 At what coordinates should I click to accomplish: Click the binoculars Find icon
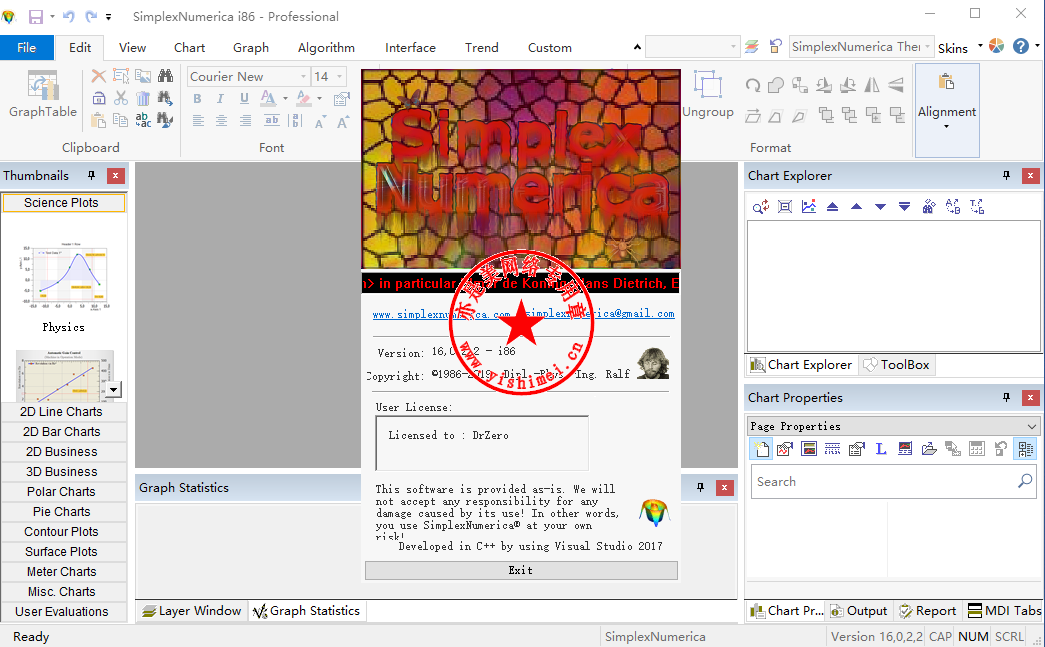165,76
